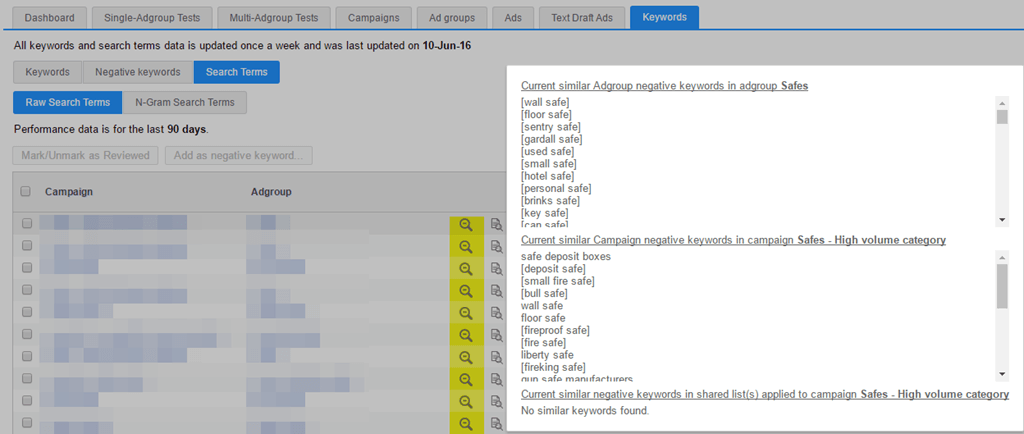Image resolution: width=1024 pixels, height=434 pixels.
Task: Click the magnifier icon in the second row
Action: coord(465,247)
